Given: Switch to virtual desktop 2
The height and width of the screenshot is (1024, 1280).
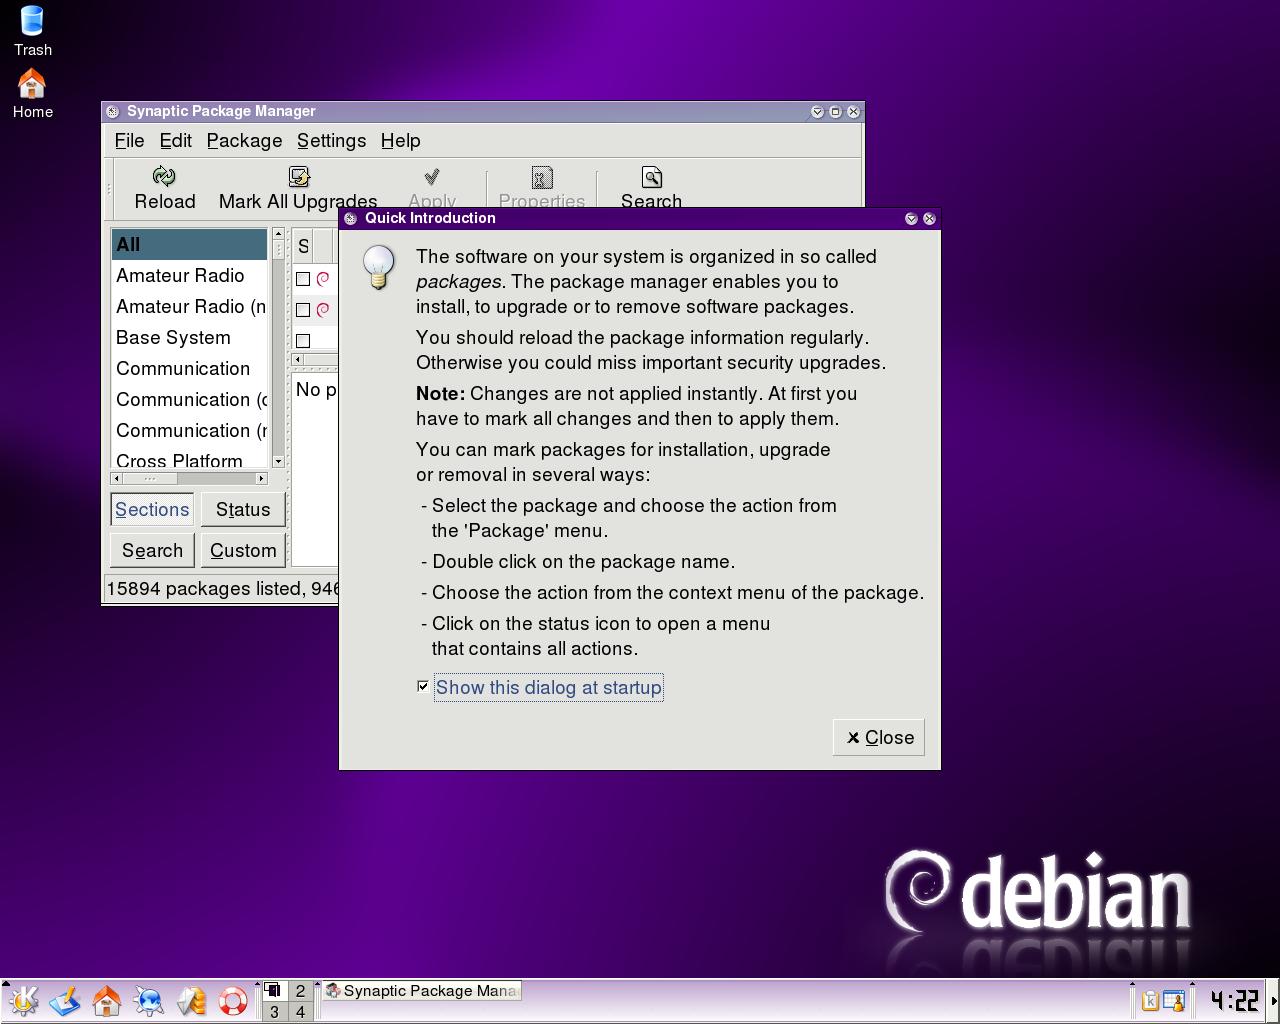Looking at the screenshot, I should click(x=300, y=991).
